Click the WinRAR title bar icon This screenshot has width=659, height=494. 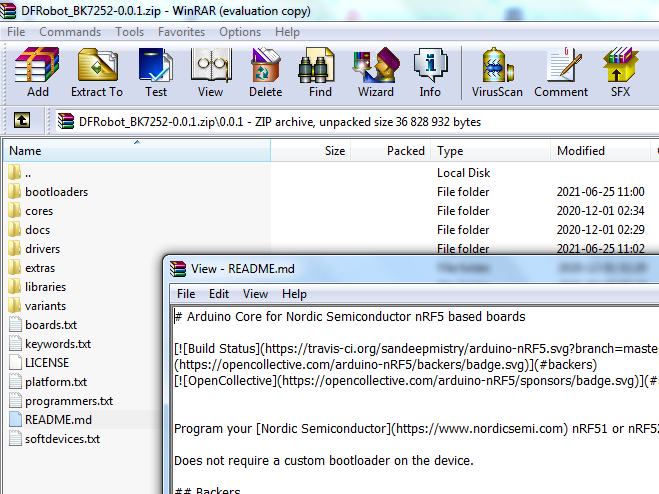tap(8, 10)
